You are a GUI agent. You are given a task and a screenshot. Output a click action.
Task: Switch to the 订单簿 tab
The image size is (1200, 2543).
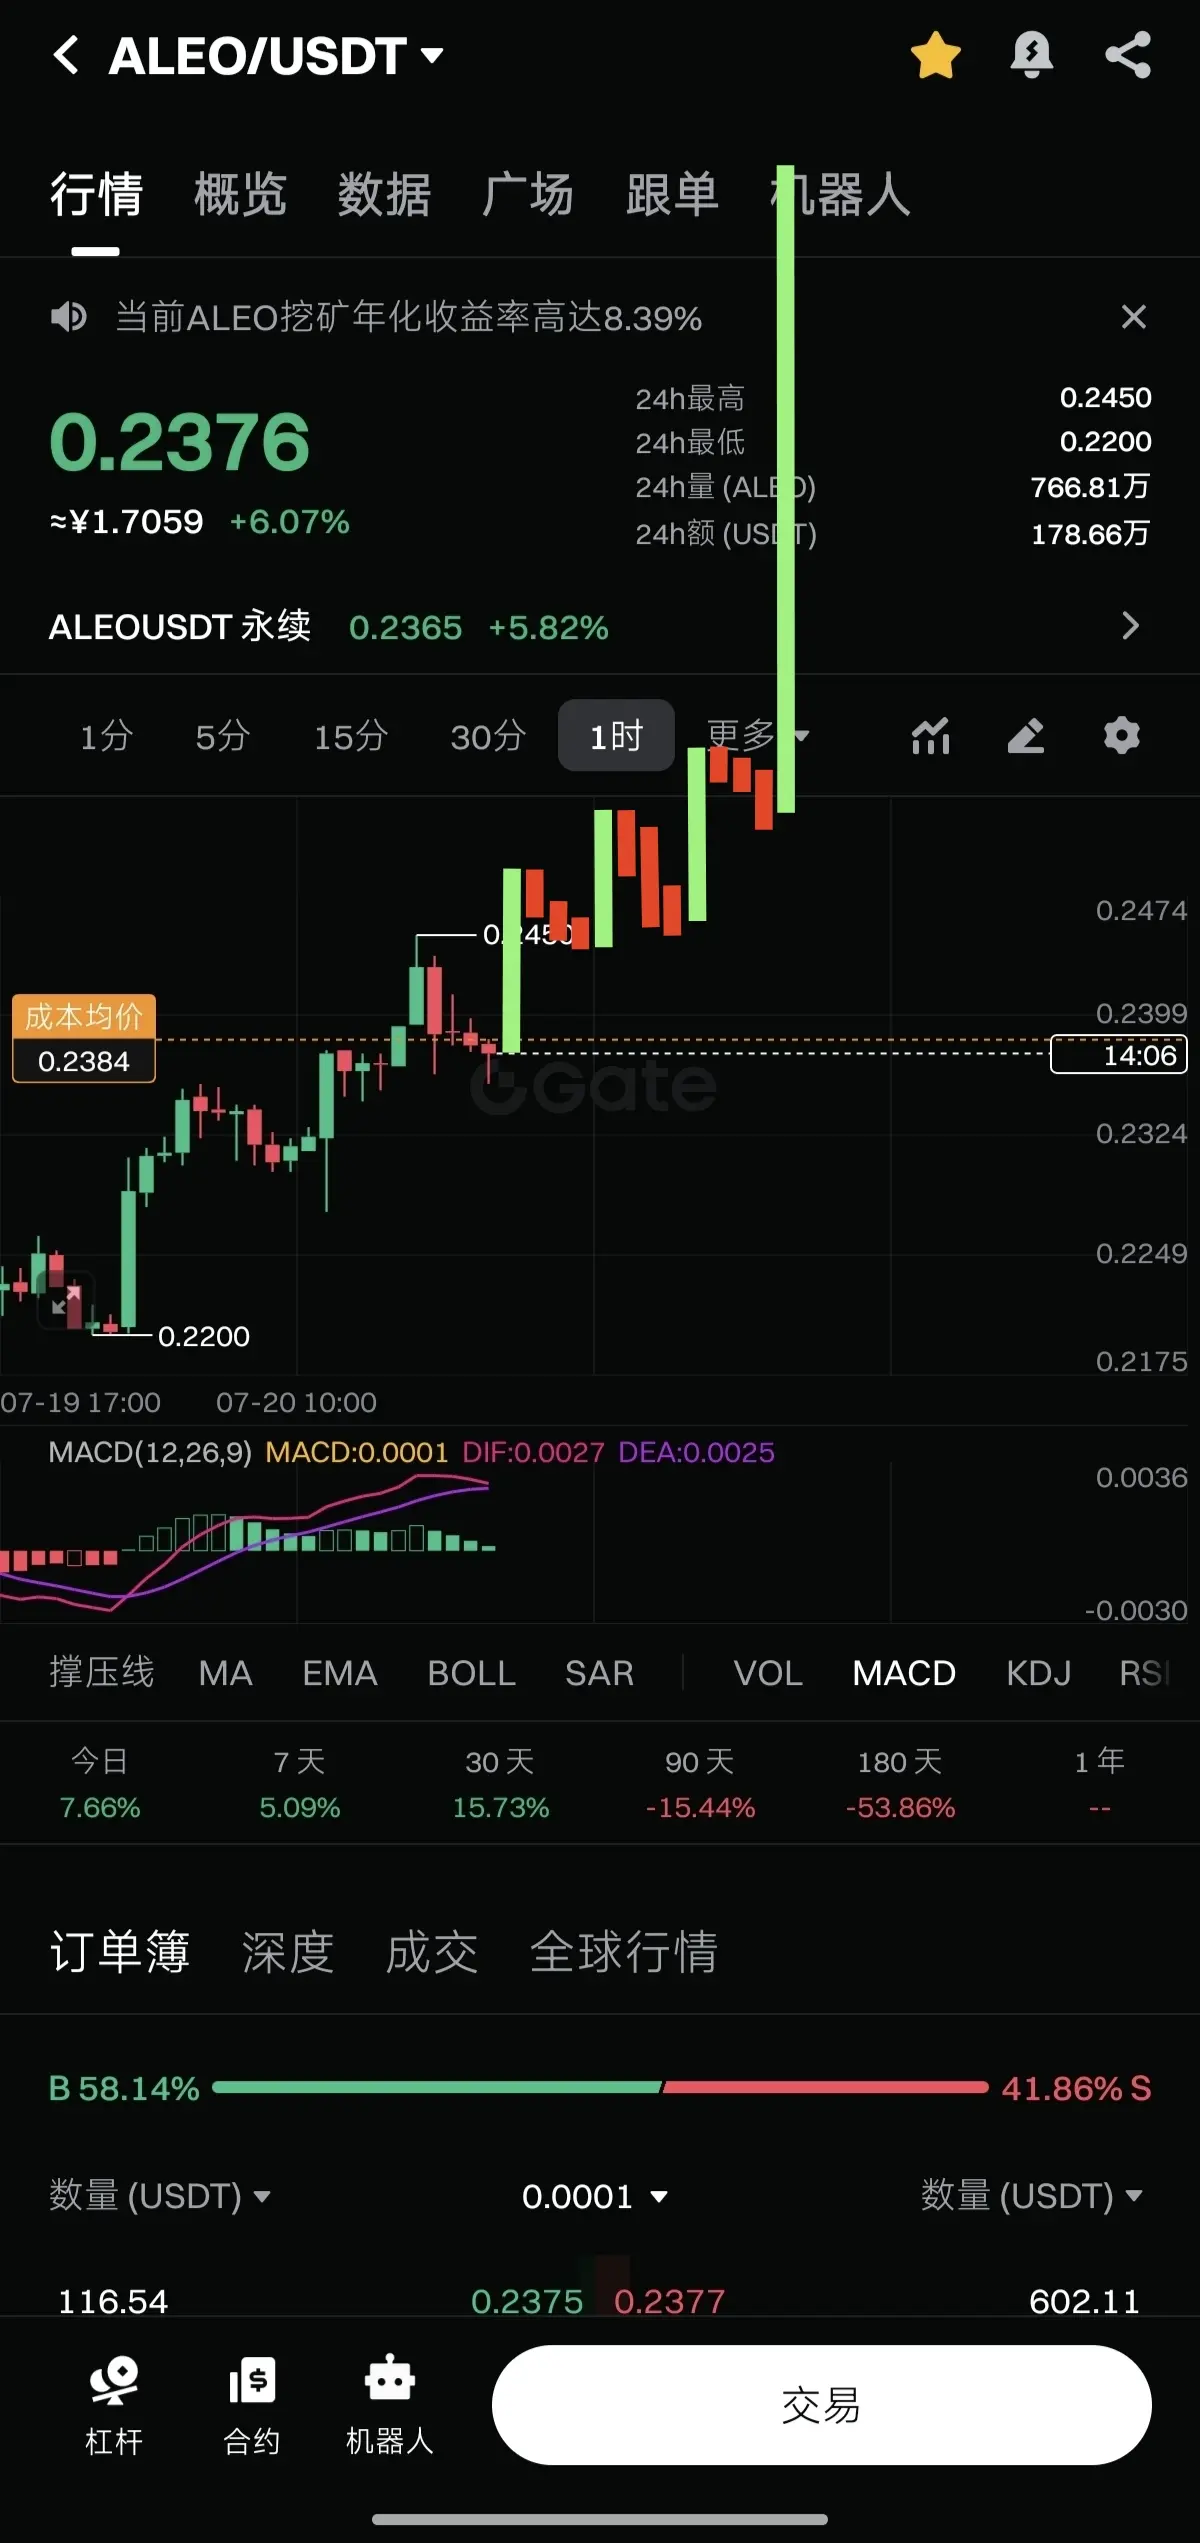pos(120,1951)
